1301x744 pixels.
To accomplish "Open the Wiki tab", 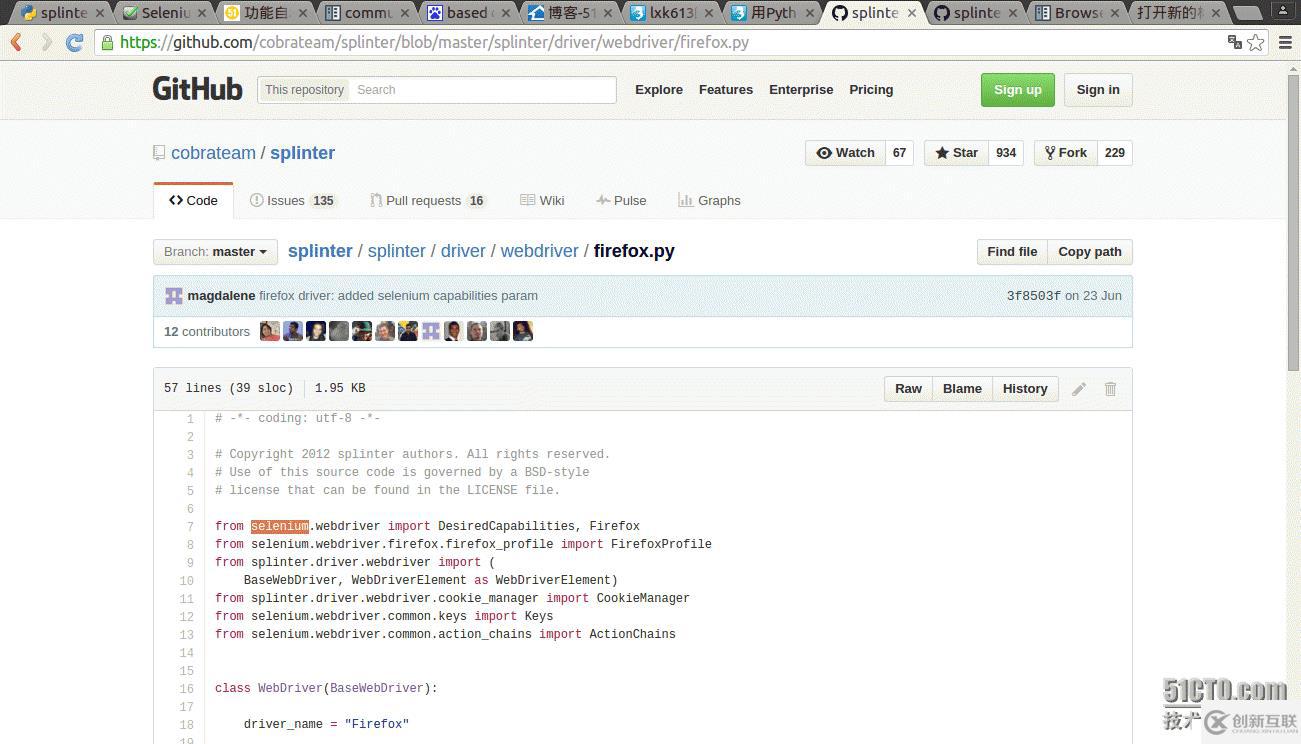I will coord(542,201).
